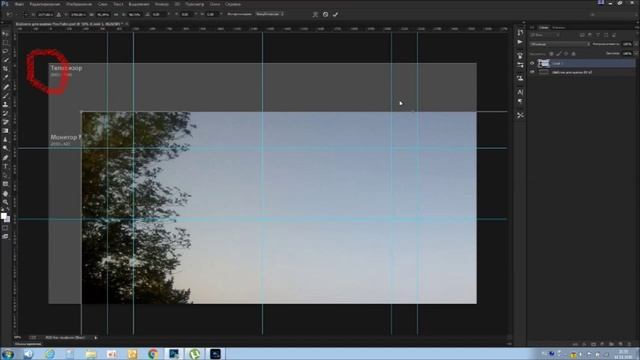Change the screen mode via toolbar icon
Screen dimensions: 640x360
5,236
